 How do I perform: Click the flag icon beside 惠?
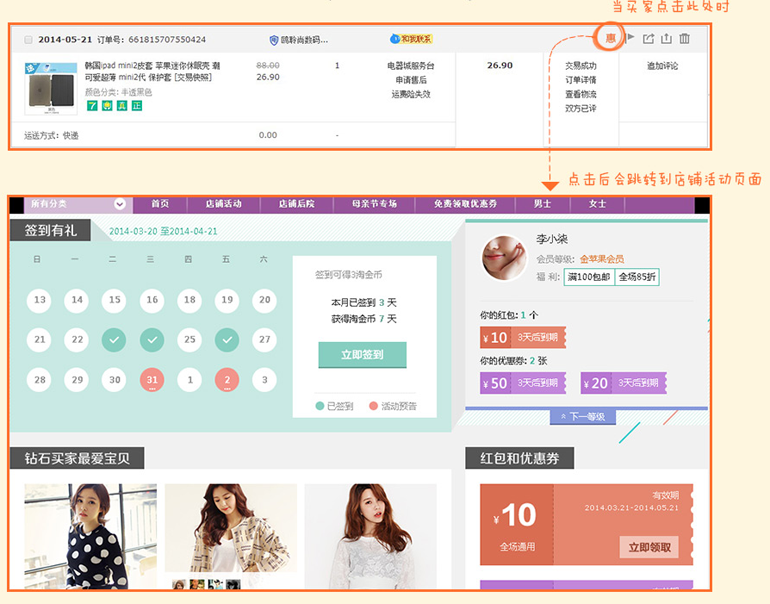tap(630, 39)
